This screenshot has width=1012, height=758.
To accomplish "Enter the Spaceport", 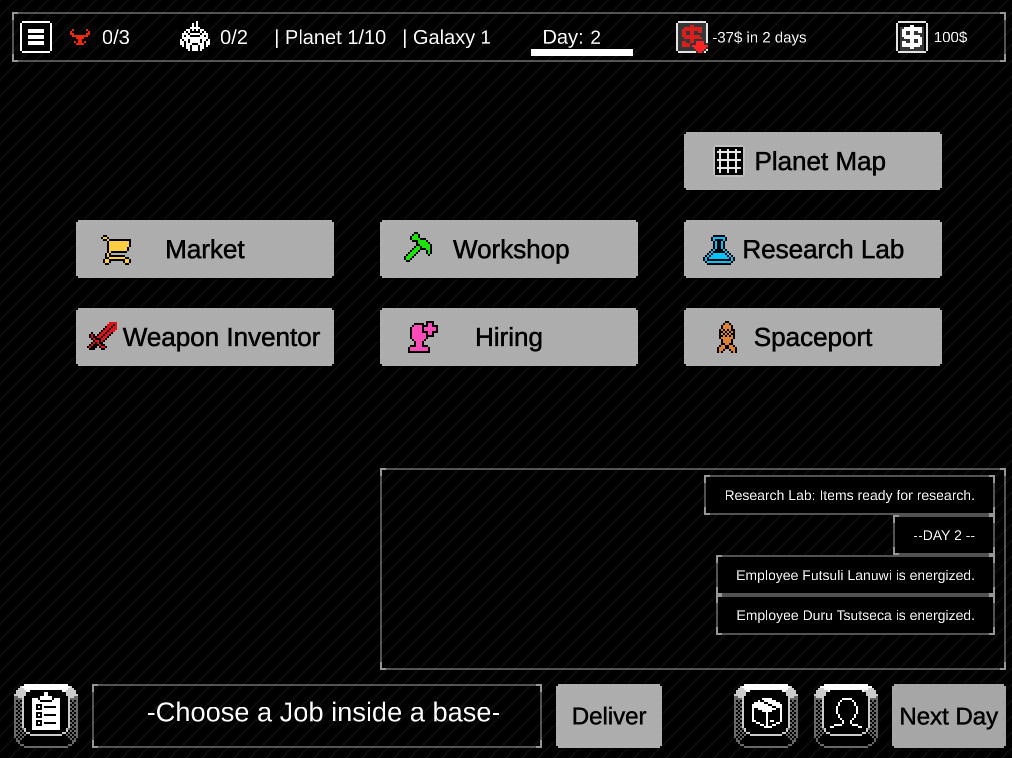I will [x=812, y=337].
